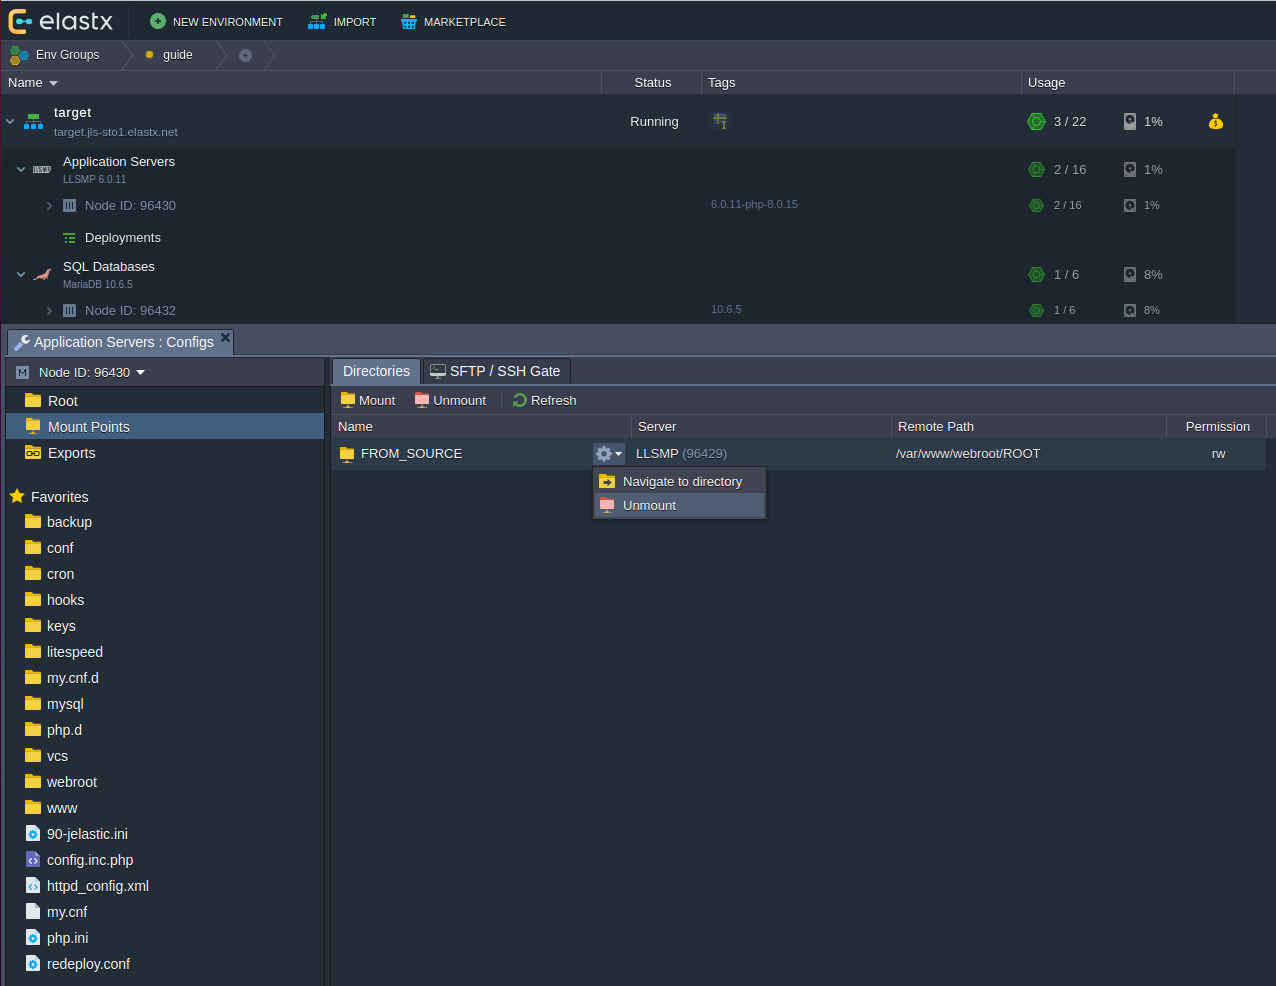Open the Node ID: 96430 dropdown
1276x986 pixels.
tap(140, 373)
